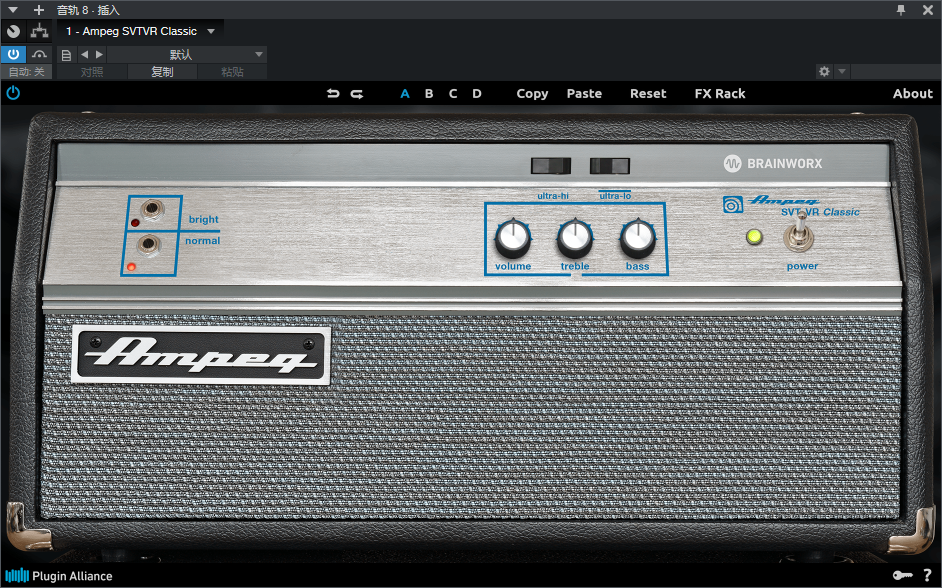The width and height of the screenshot is (942, 588).
Task: Open the 默认 preset dropdown
Action: tap(187, 55)
